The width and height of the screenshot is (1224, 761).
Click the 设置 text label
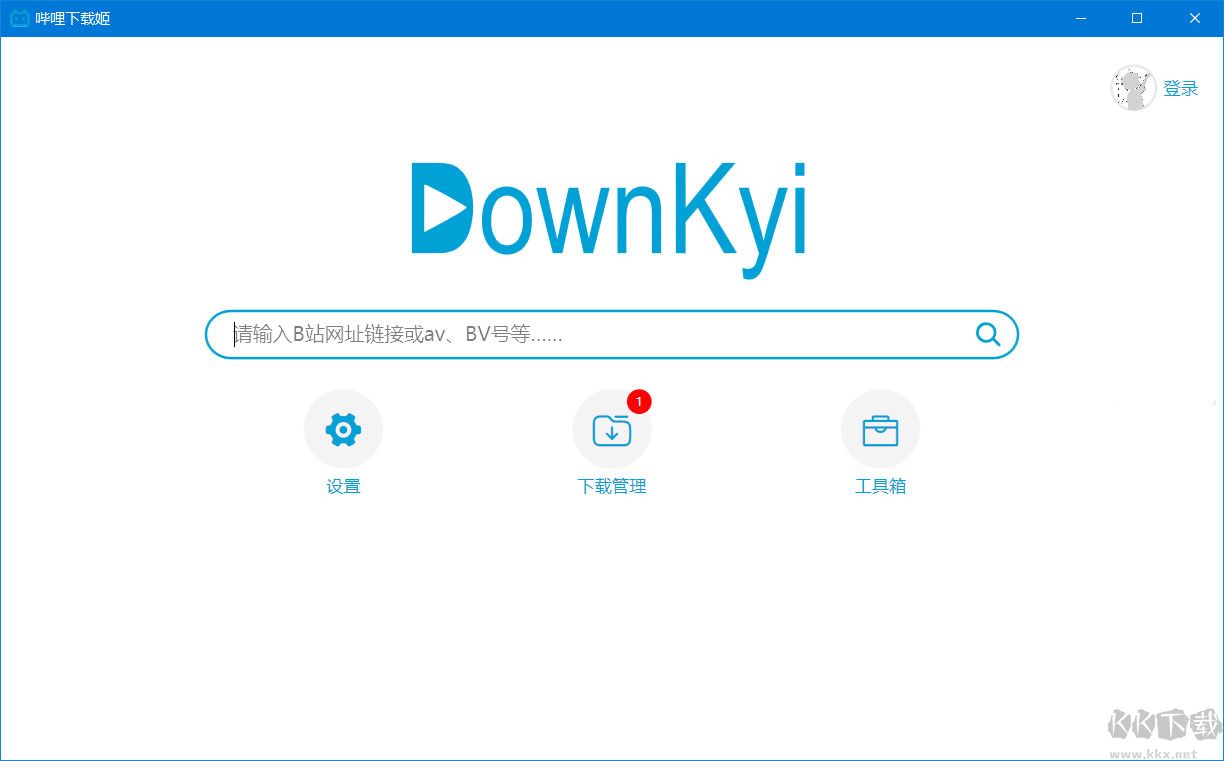tap(343, 487)
